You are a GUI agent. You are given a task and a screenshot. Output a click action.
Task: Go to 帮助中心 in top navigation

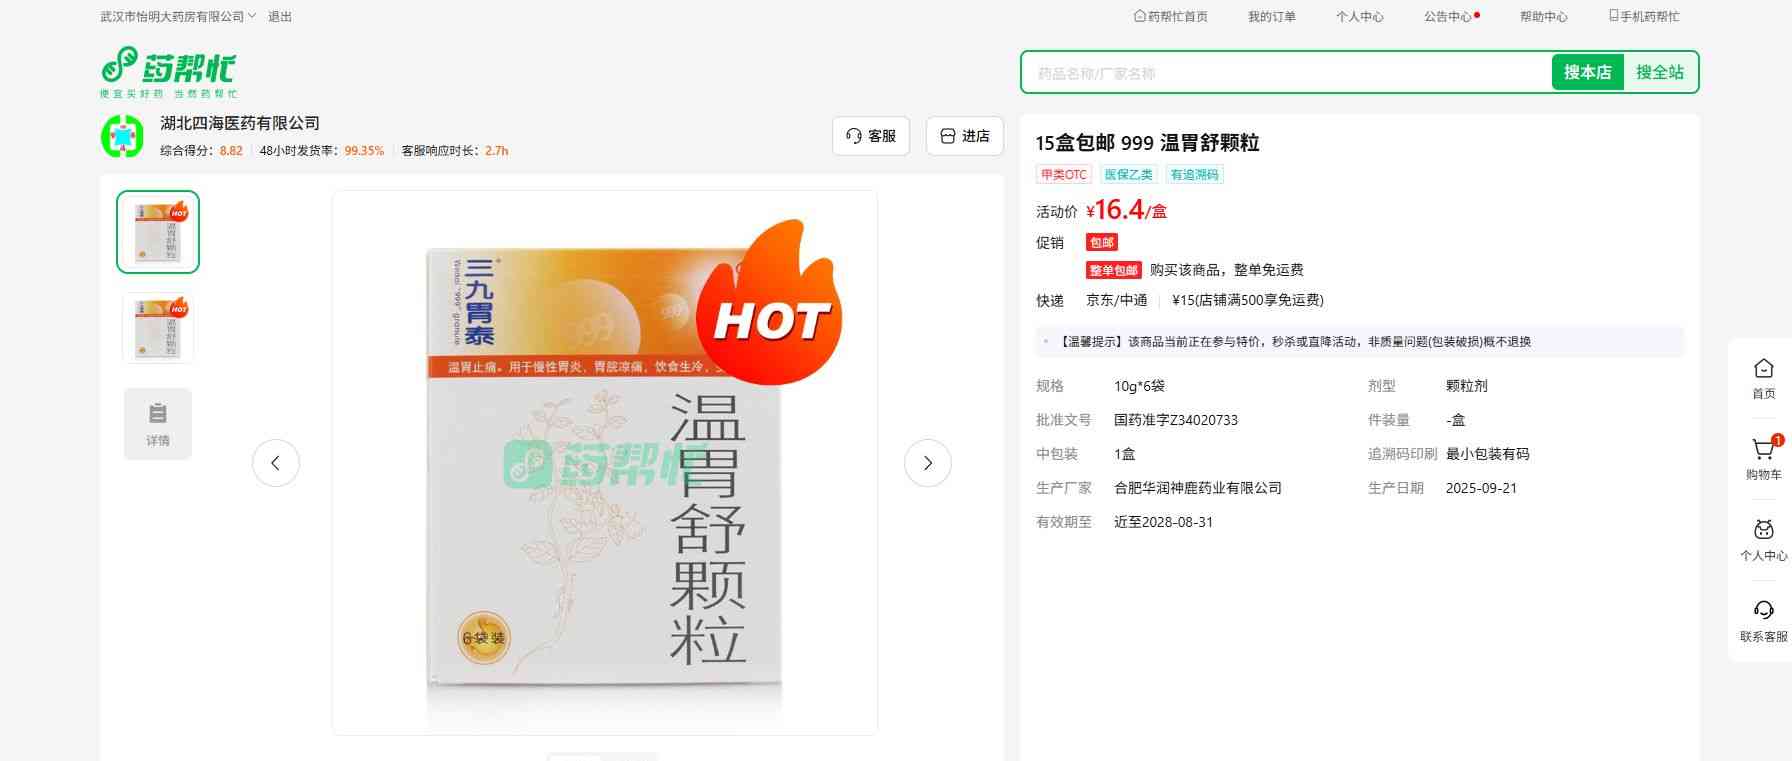(1543, 17)
